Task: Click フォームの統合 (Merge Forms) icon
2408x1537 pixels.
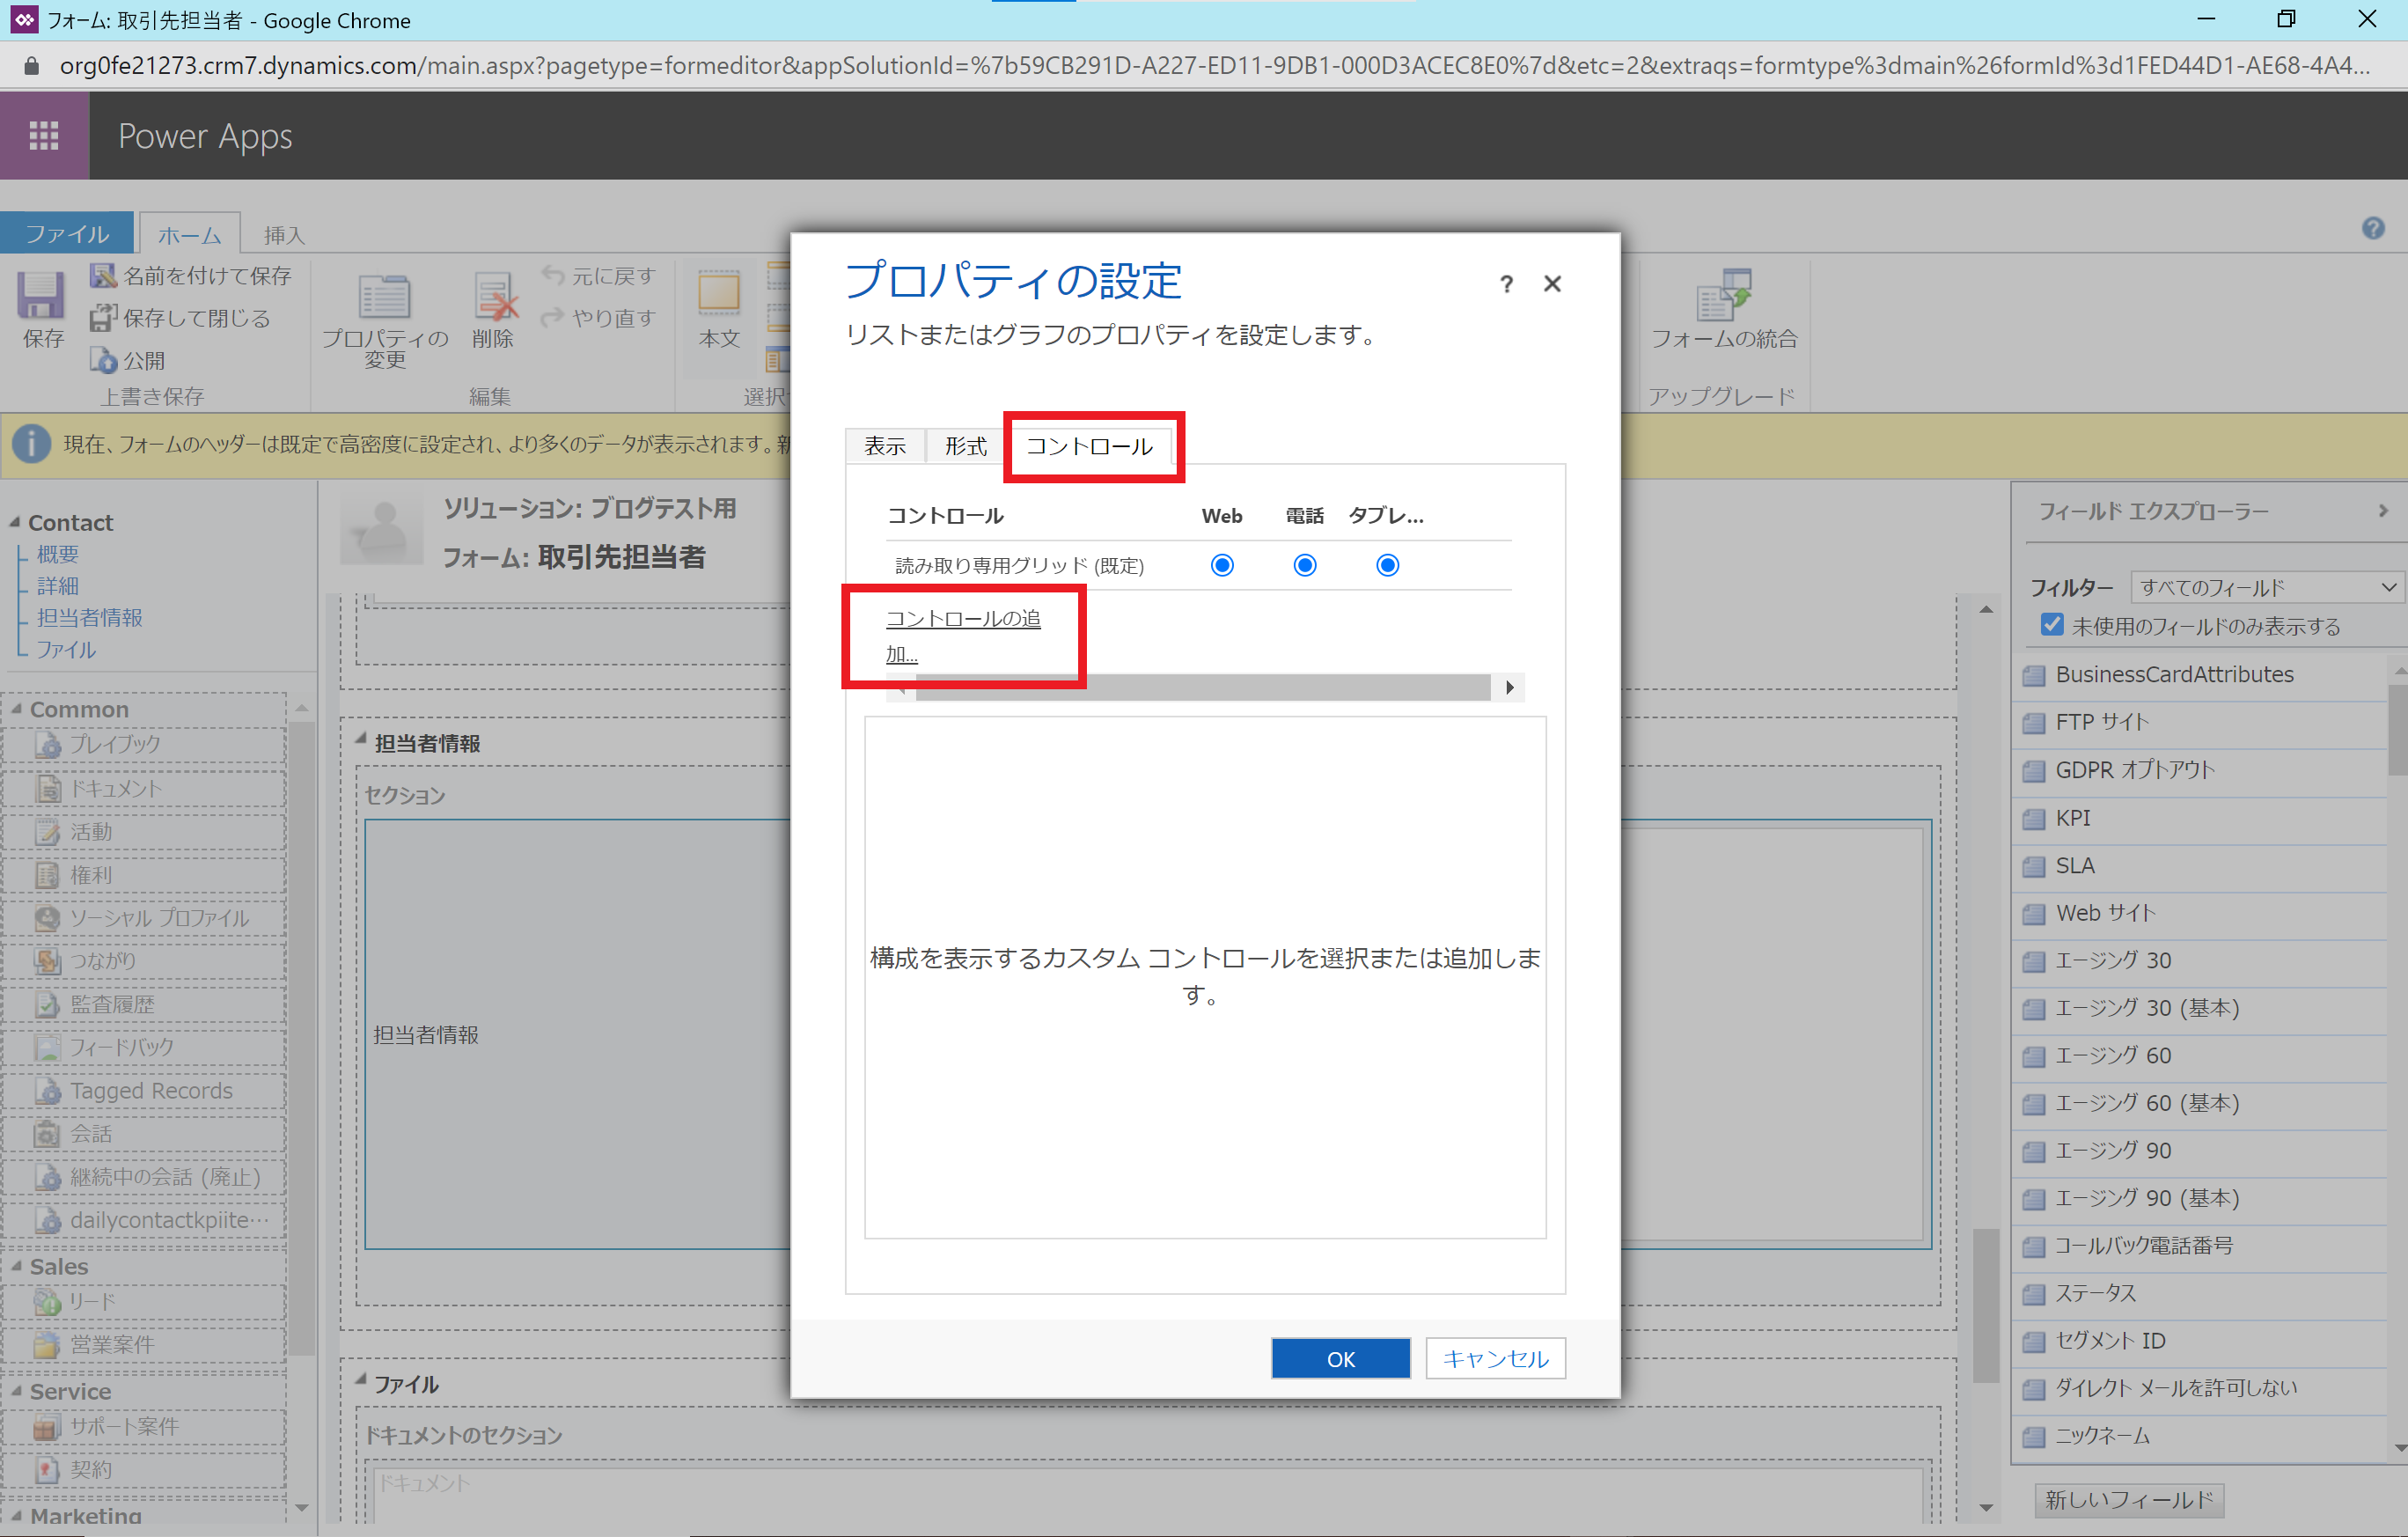Action: pos(1723,294)
